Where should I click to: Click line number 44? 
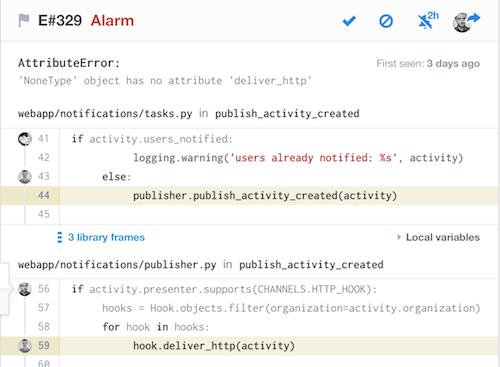point(43,195)
